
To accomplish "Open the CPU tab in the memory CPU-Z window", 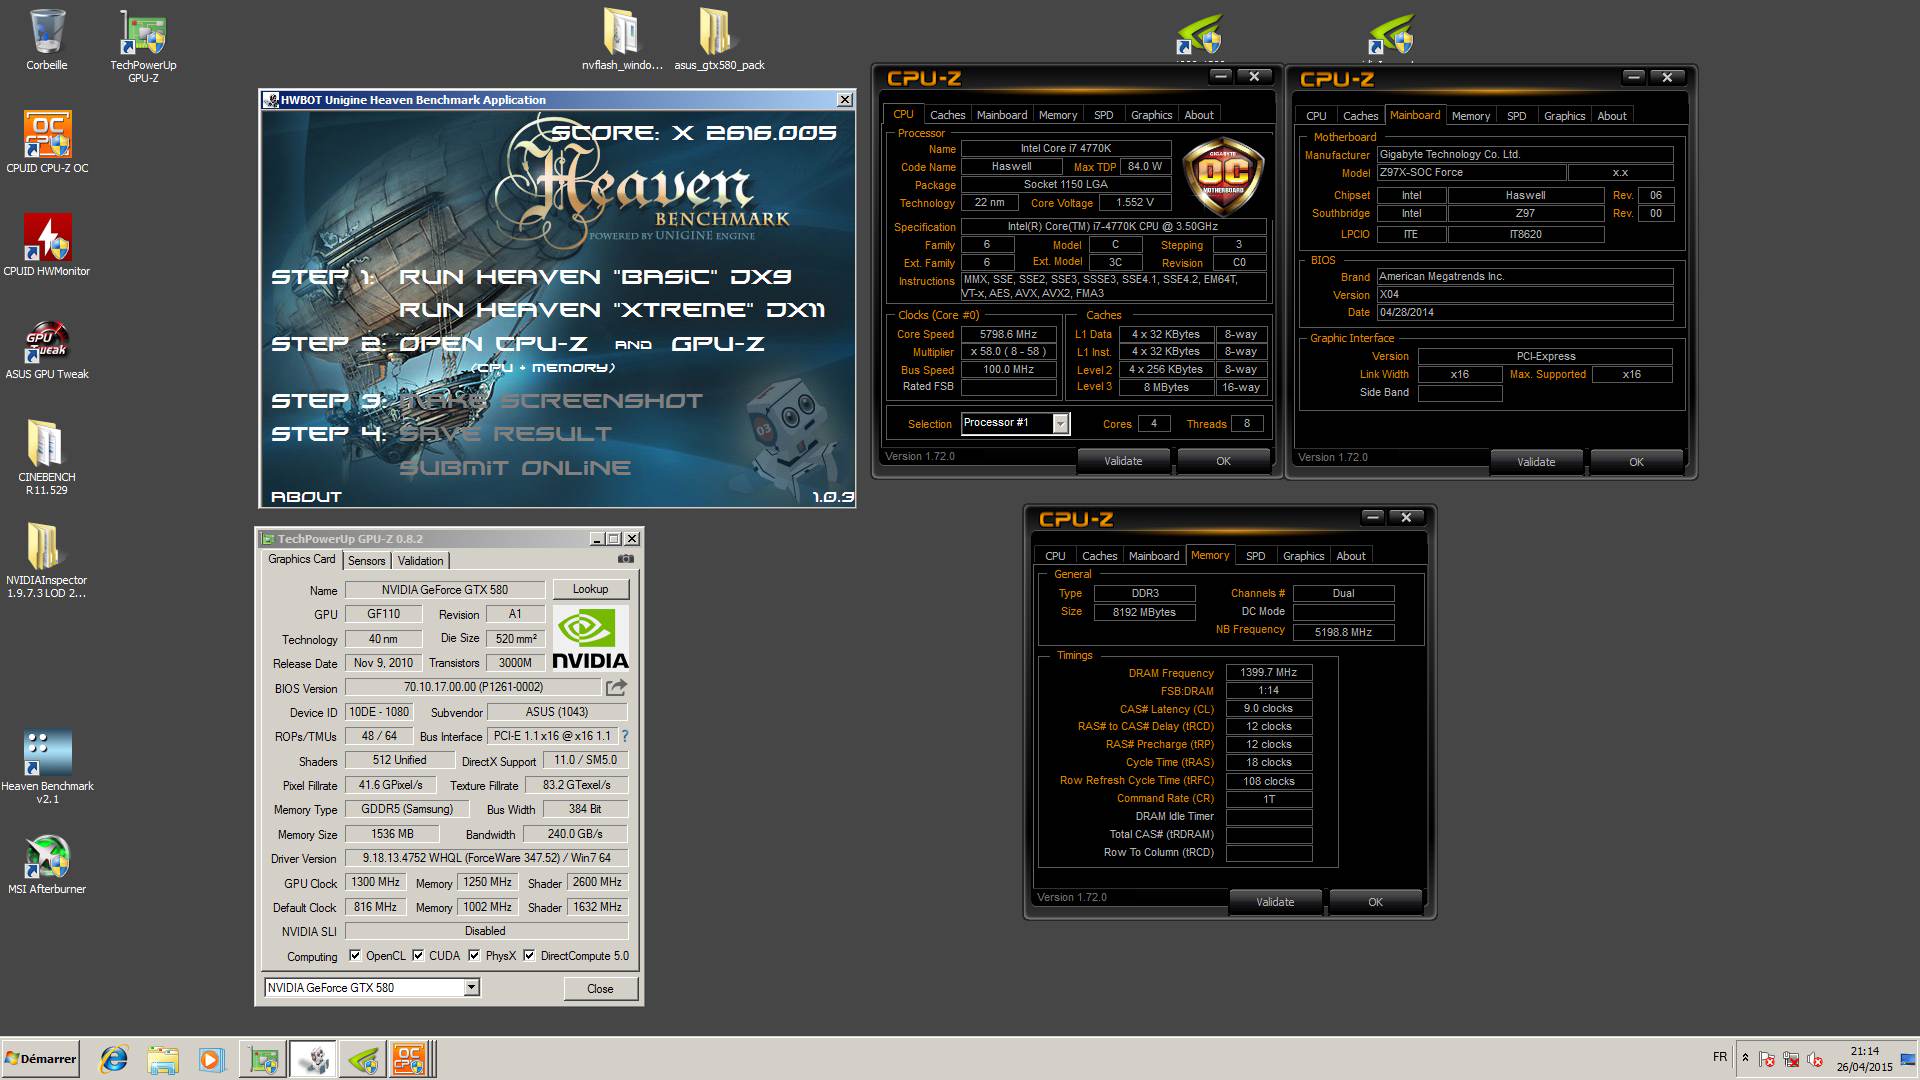I will click(x=1055, y=556).
